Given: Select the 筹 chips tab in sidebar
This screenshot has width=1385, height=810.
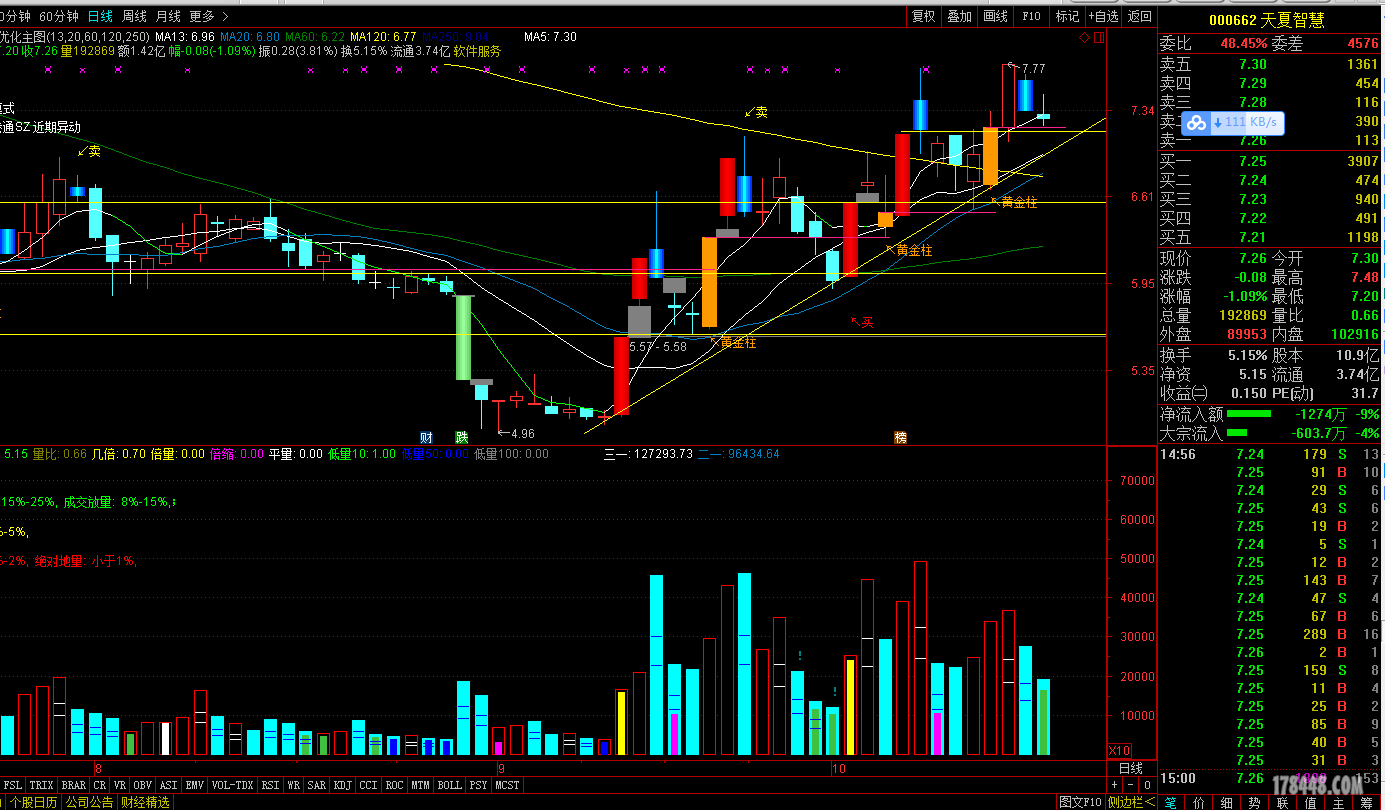Looking at the screenshot, I should click(1366, 802).
